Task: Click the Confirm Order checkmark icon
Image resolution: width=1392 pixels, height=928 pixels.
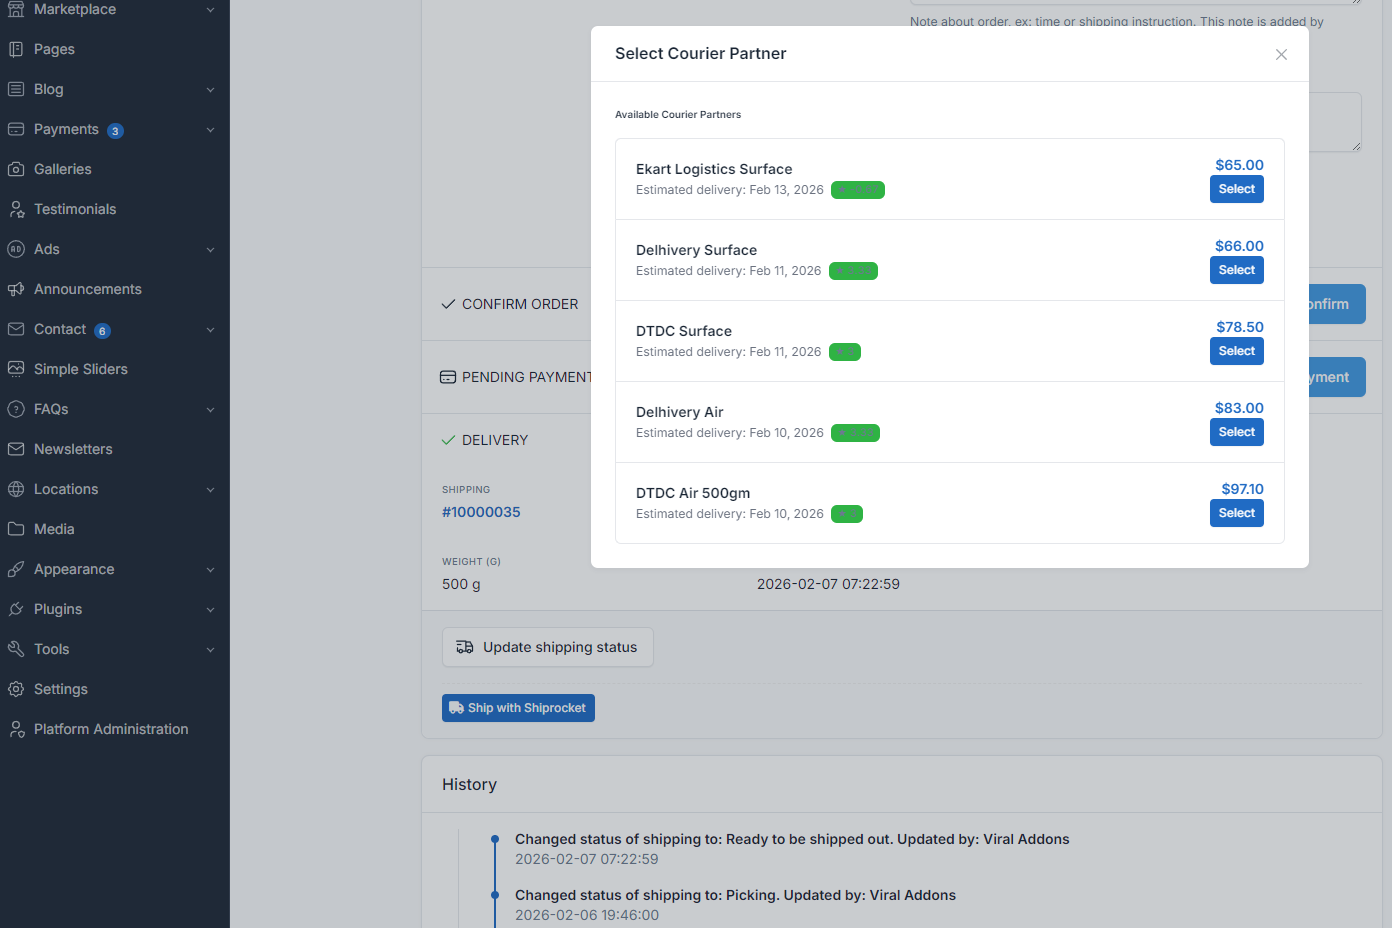Action: (448, 304)
